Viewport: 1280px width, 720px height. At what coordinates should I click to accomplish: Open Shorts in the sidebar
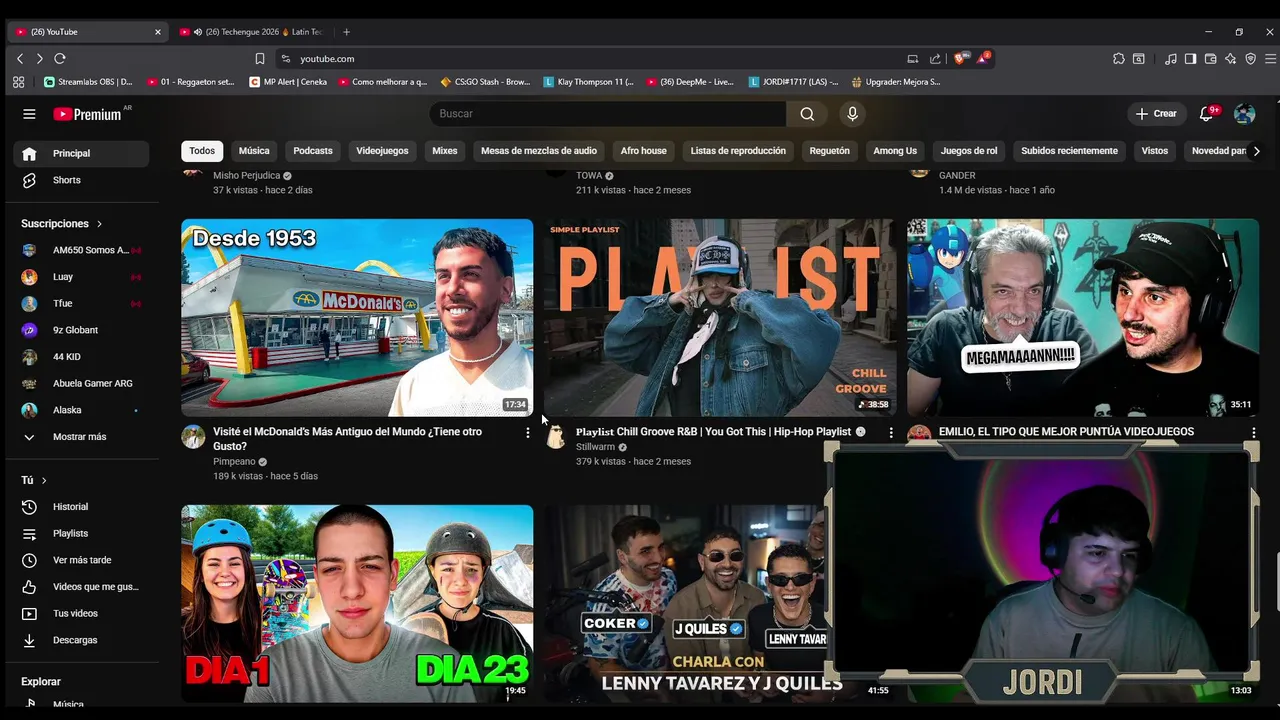click(x=80, y=180)
